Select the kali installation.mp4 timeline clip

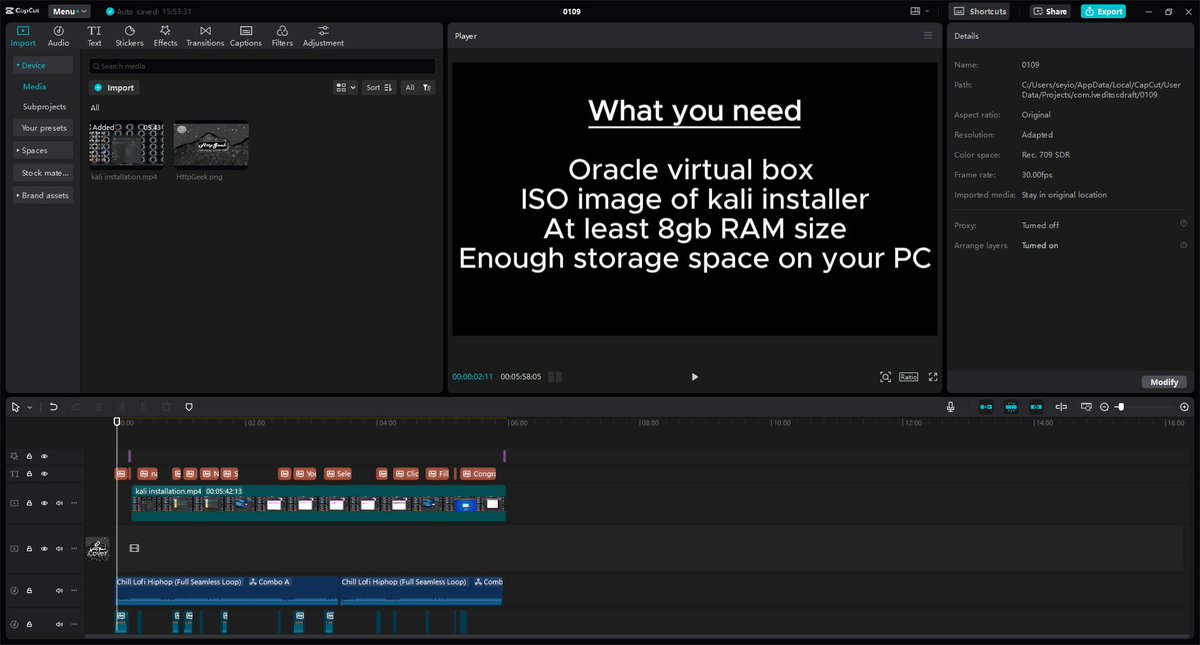coord(319,503)
